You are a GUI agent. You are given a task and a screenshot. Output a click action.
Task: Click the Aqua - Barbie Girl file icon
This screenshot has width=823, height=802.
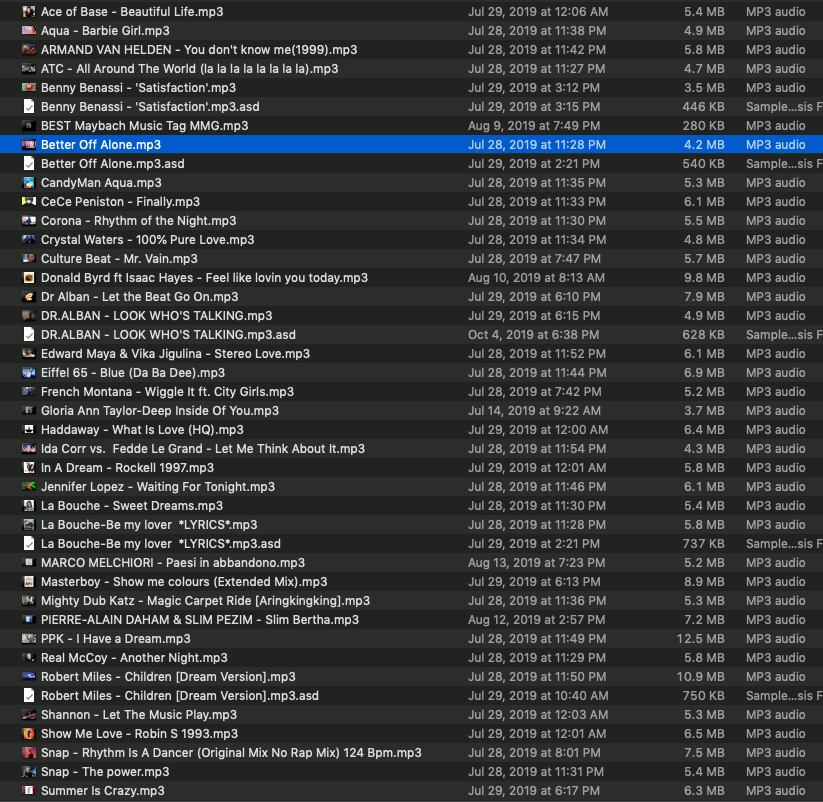pos(29,30)
